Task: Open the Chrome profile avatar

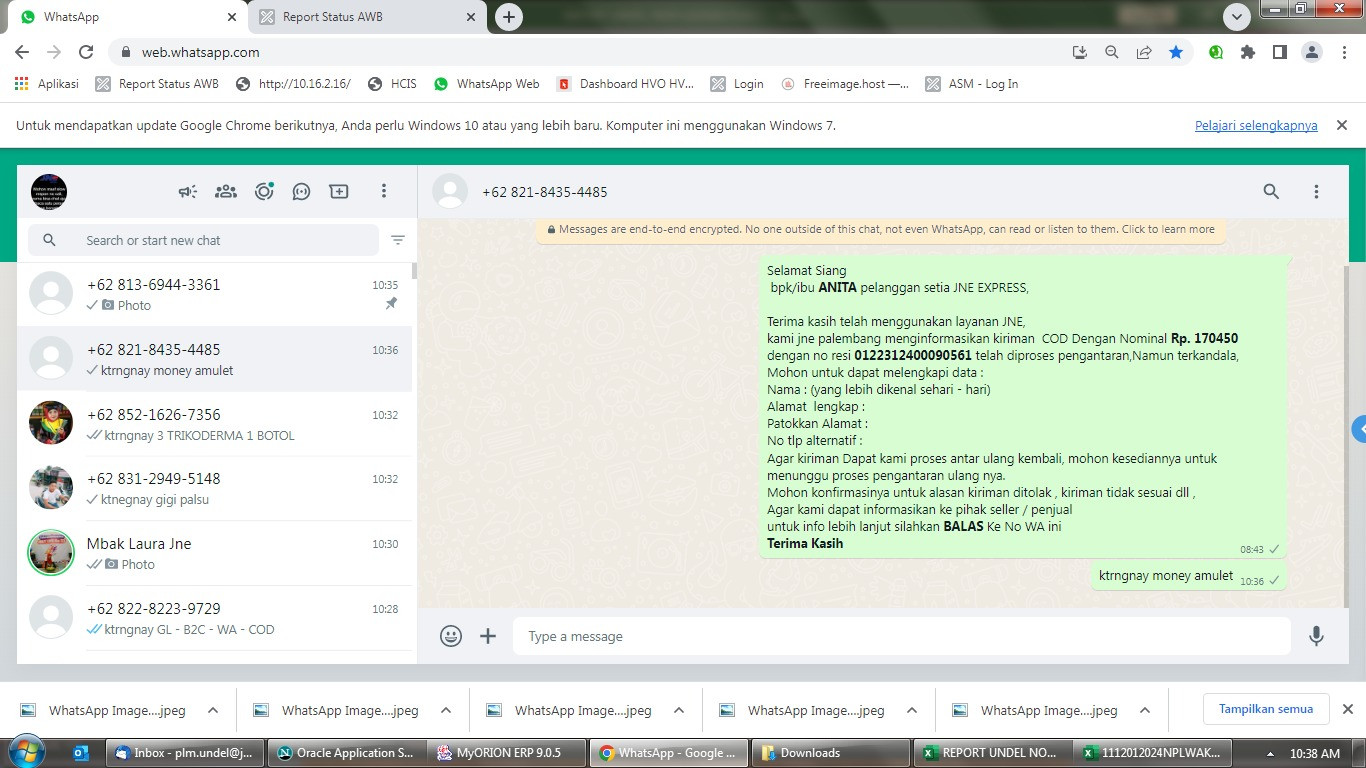Action: coord(1312,52)
